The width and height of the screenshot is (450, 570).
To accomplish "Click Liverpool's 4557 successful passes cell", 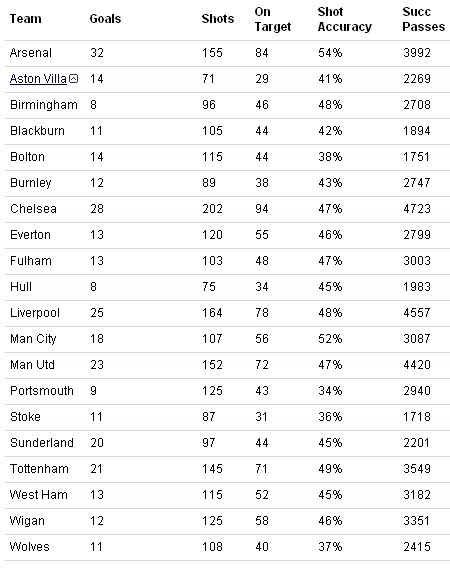I will coord(417,313).
